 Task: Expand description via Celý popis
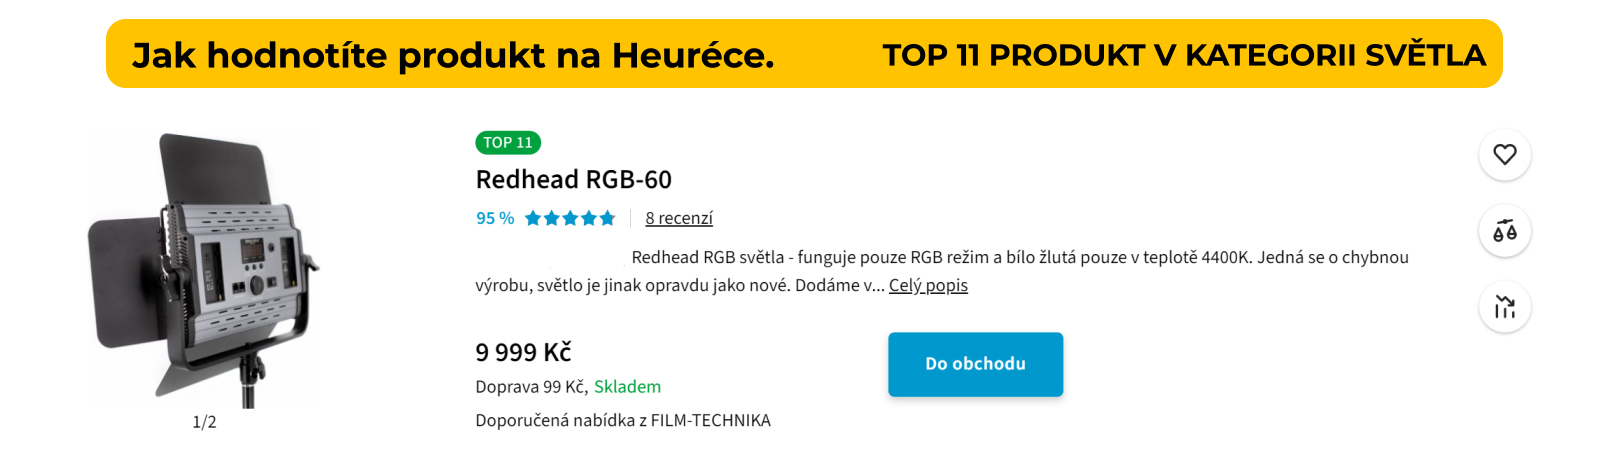click(928, 285)
